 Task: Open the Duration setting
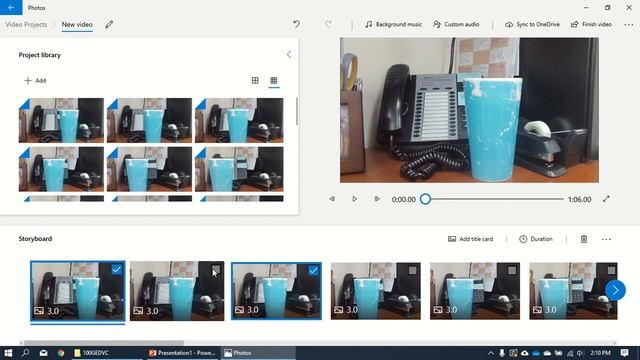pos(536,239)
